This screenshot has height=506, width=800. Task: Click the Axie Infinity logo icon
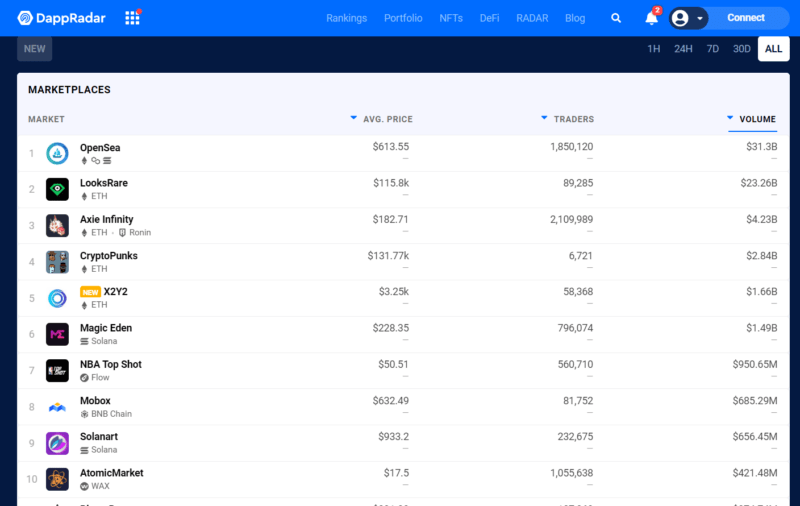point(57,225)
